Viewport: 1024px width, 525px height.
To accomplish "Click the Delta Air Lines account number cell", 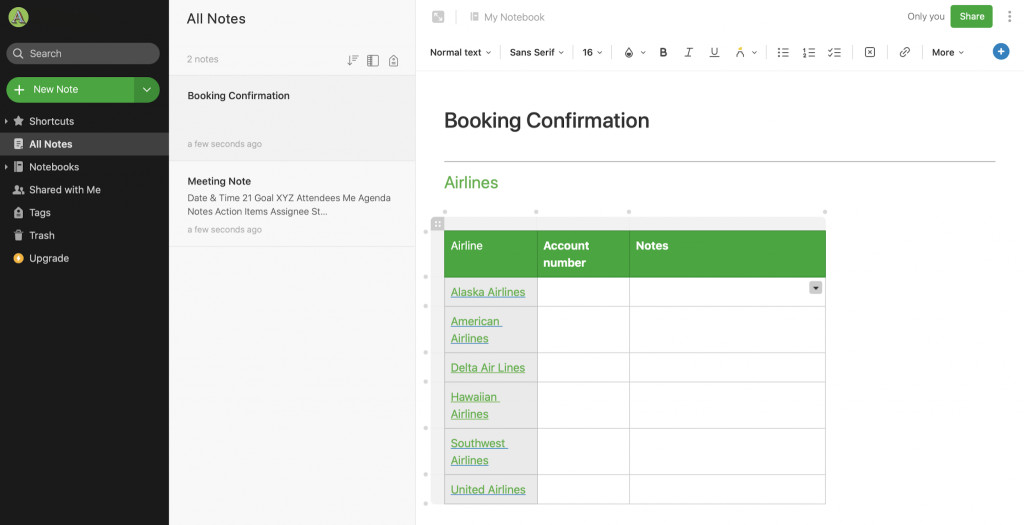I will coord(583,368).
